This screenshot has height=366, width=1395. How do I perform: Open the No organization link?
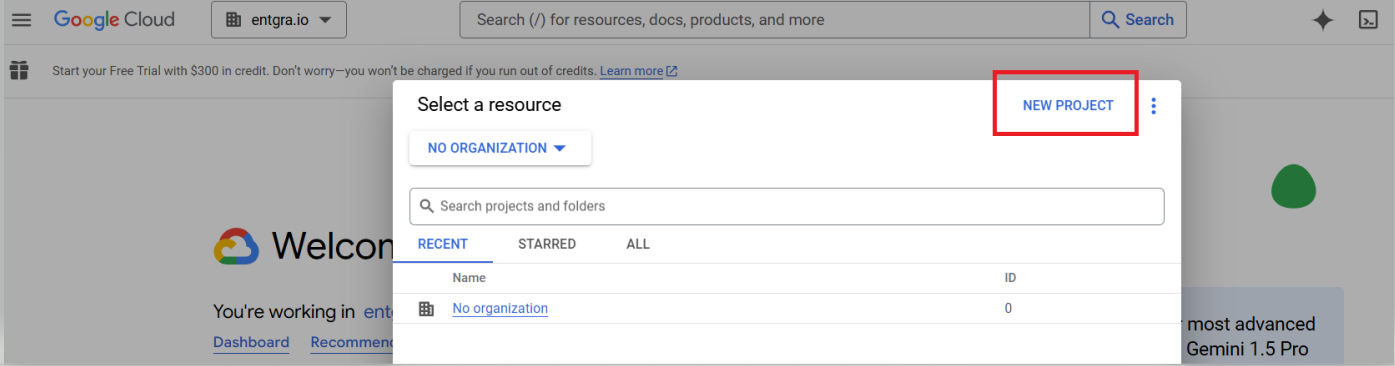tap(500, 308)
